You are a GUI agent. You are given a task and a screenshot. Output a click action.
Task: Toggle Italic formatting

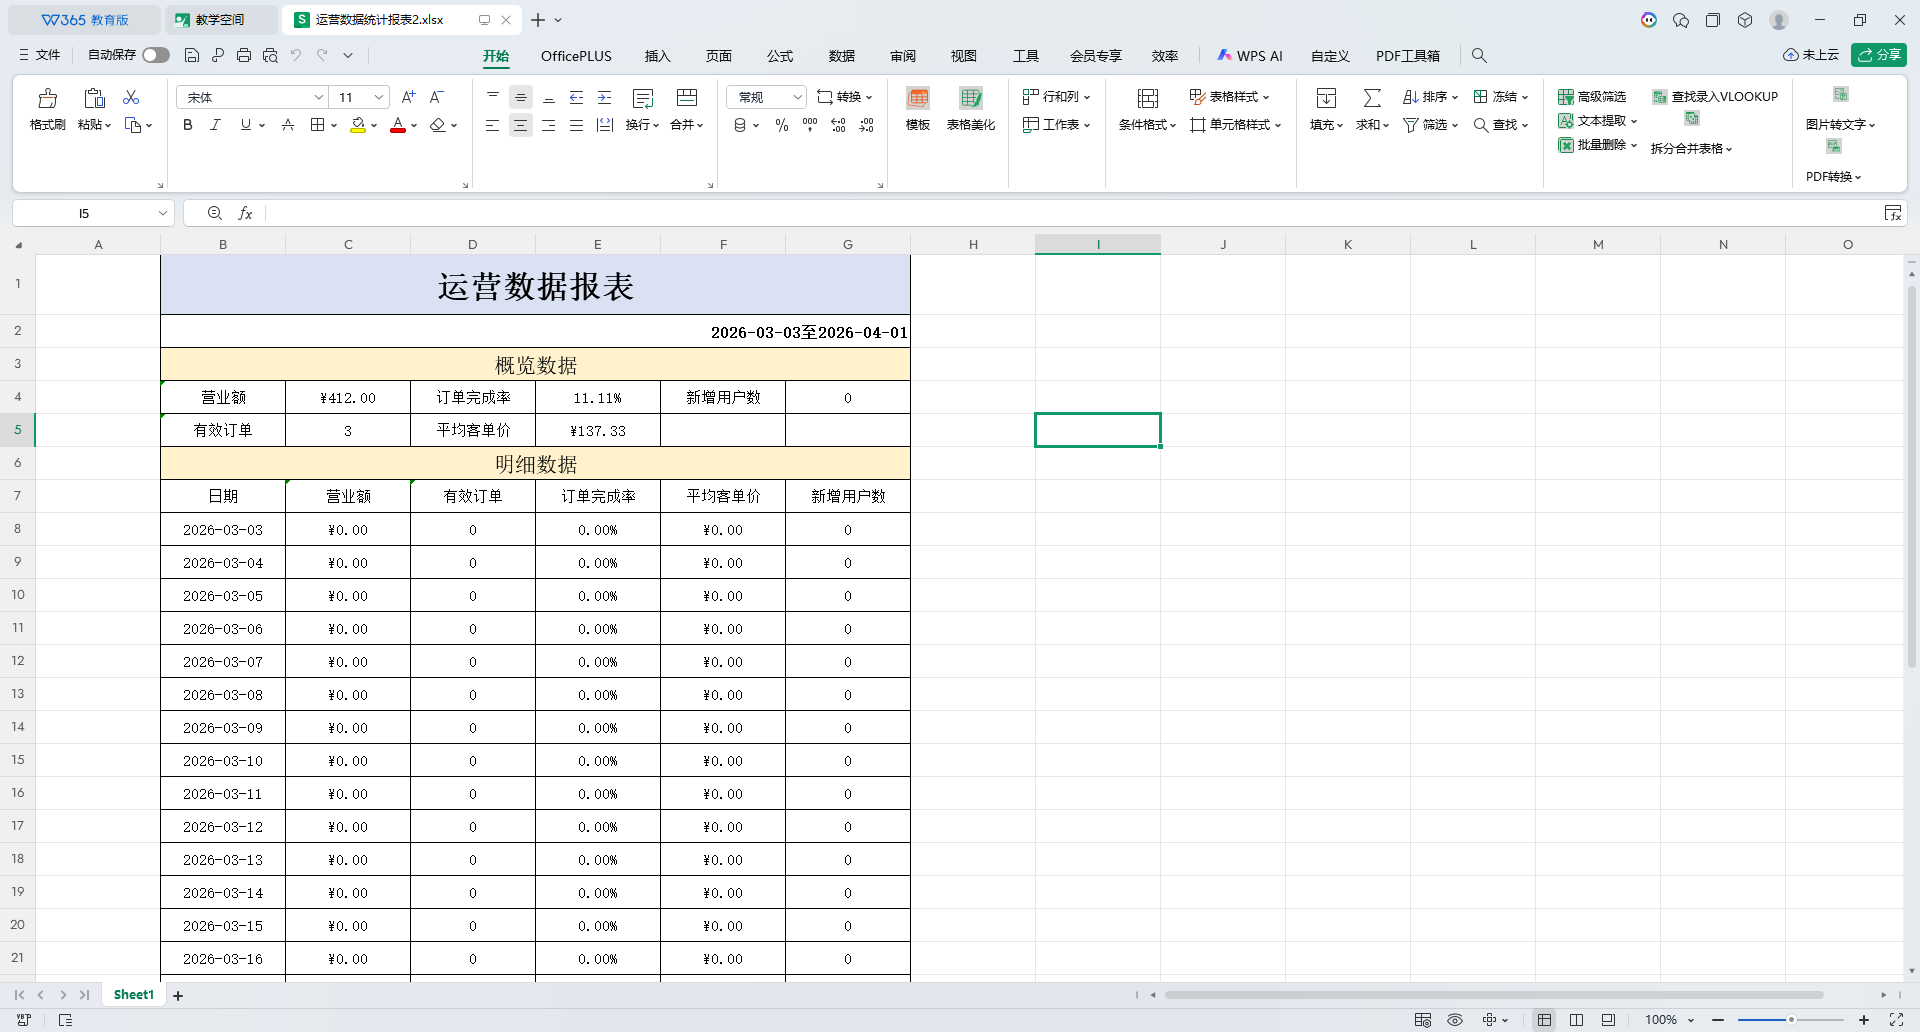[215, 125]
